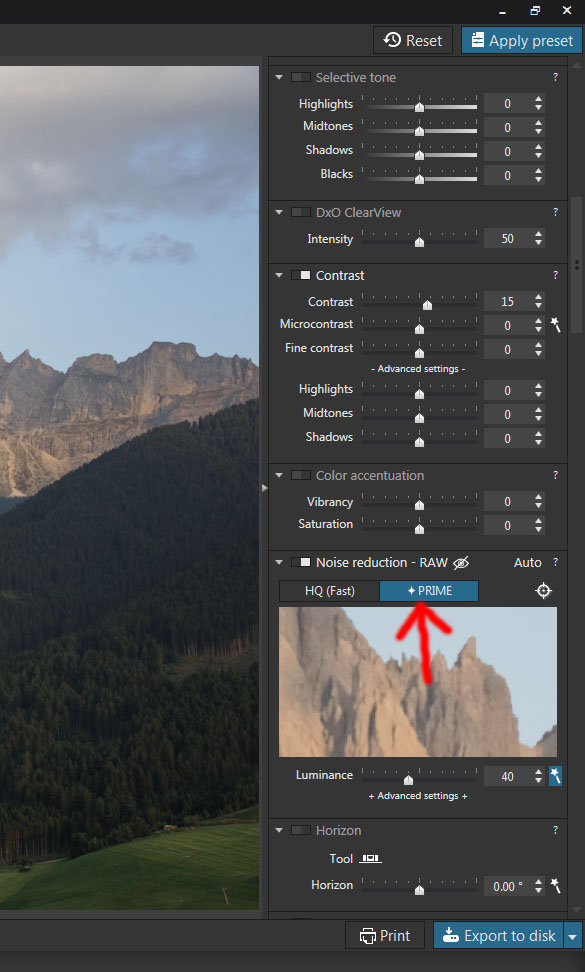The width and height of the screenshot is (585, 972).
Task: Collapse the right panel with side arrow
Action: pyautogui.click(x=265, y=488)
